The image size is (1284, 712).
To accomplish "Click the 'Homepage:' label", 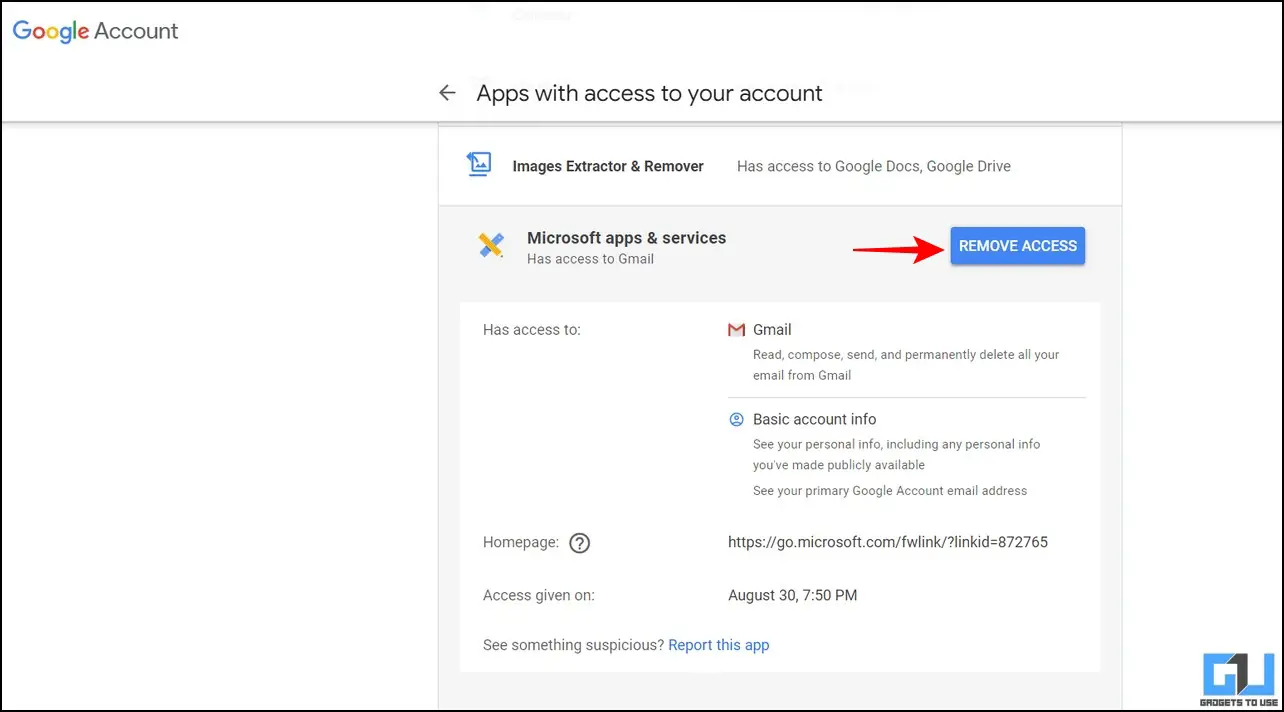I will 521,543.
